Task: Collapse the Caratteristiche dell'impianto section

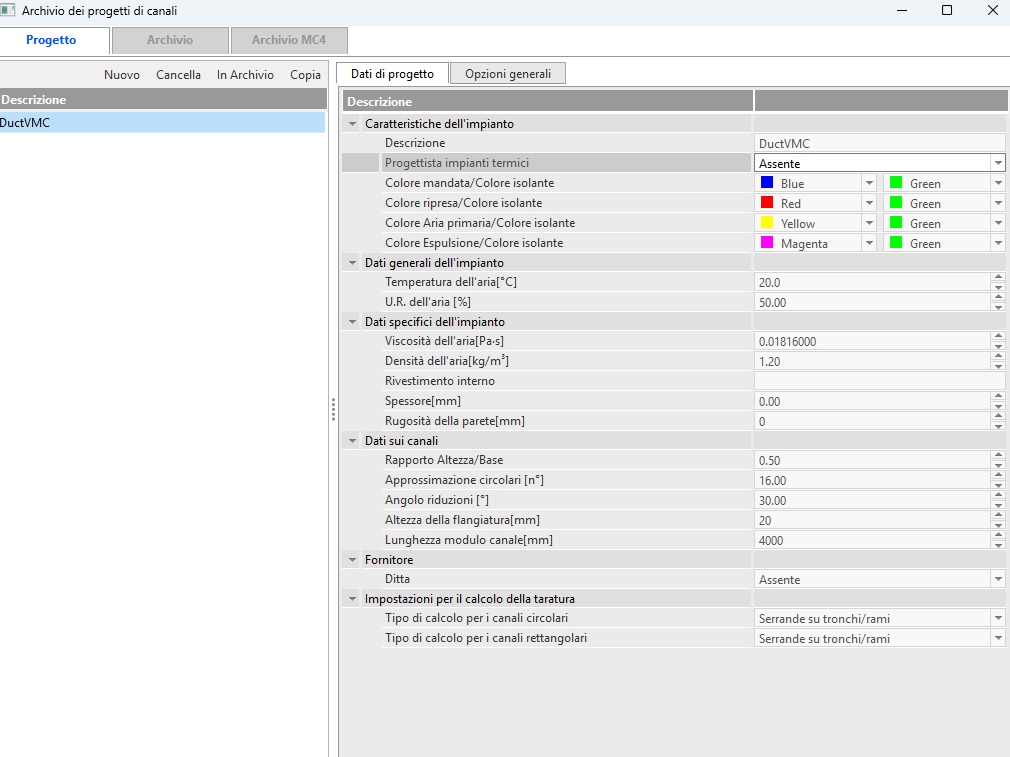Action: pos(351,124)
